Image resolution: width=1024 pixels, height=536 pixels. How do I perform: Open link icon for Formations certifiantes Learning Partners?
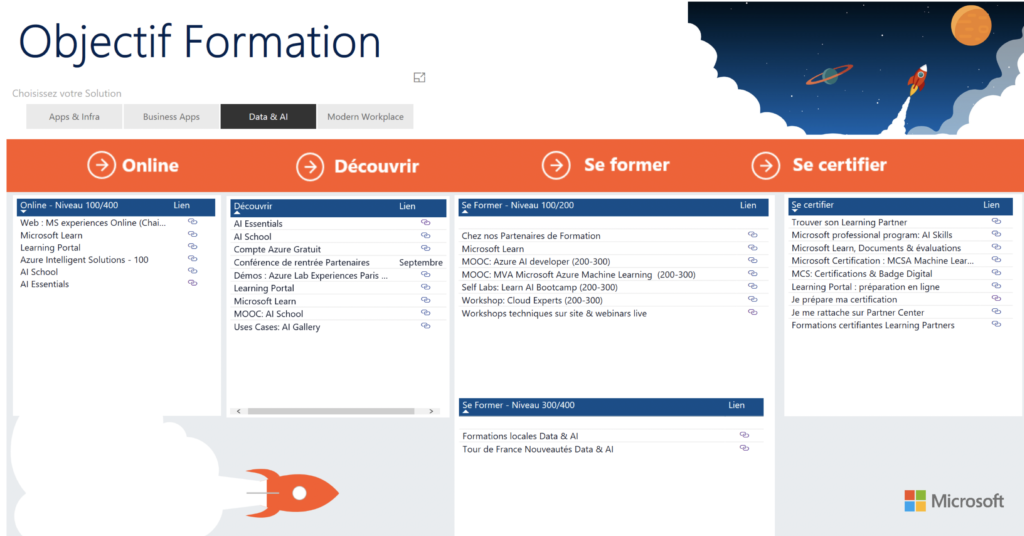tap(996, 324)
